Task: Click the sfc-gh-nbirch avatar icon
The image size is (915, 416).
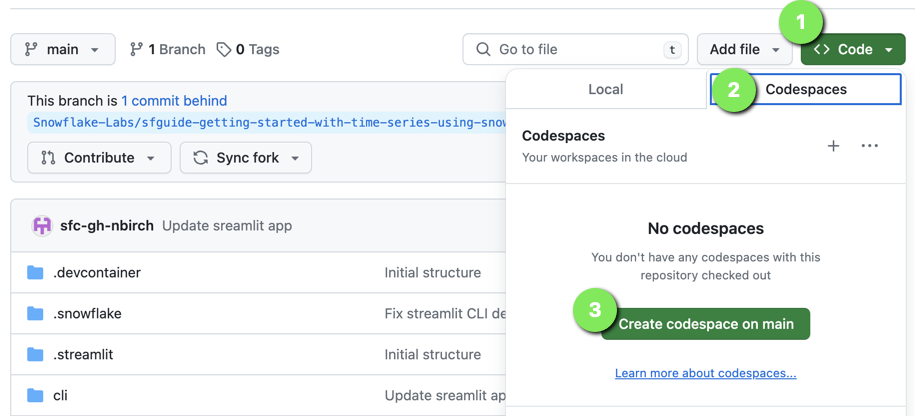Action: pyautogui.click(x=42, y=226)
